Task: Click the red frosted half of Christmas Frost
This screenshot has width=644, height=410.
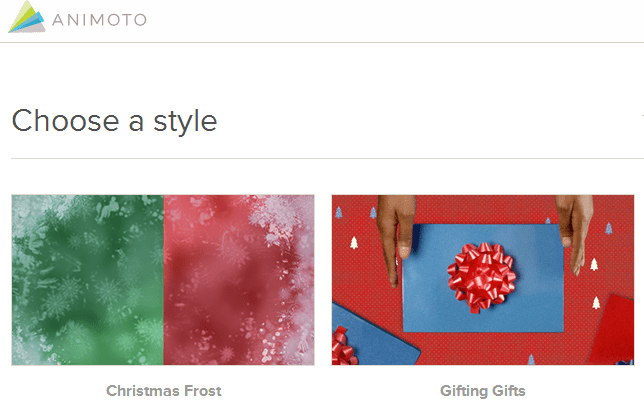Action: point(239,280)
